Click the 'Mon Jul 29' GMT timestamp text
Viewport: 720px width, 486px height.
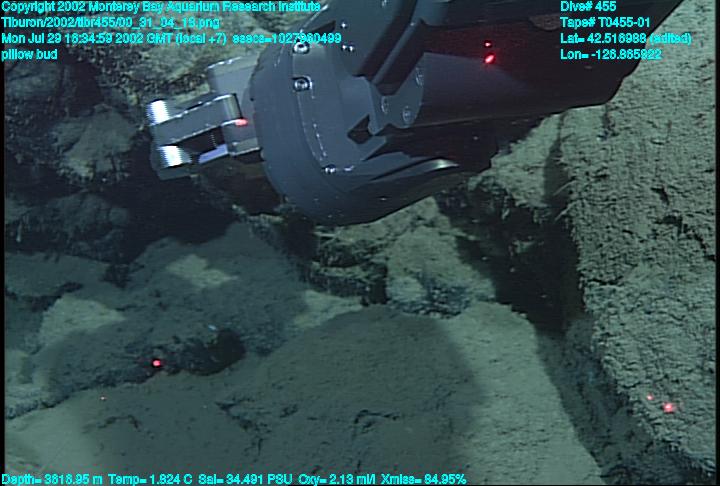114,38
